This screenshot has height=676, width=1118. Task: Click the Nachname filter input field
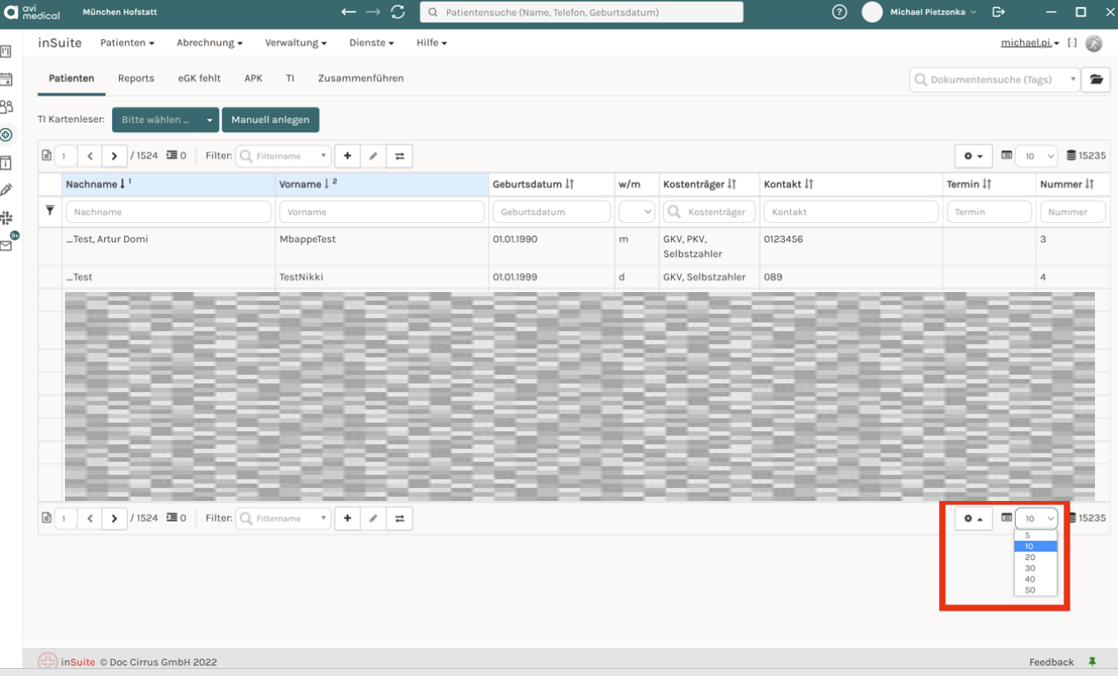tap(168, 212)
